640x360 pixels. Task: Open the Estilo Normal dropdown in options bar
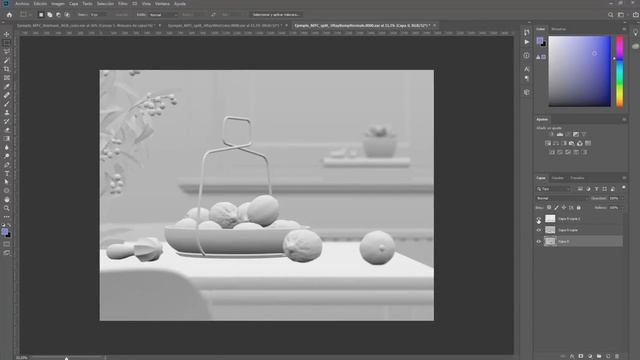click(x=163, y=15)
